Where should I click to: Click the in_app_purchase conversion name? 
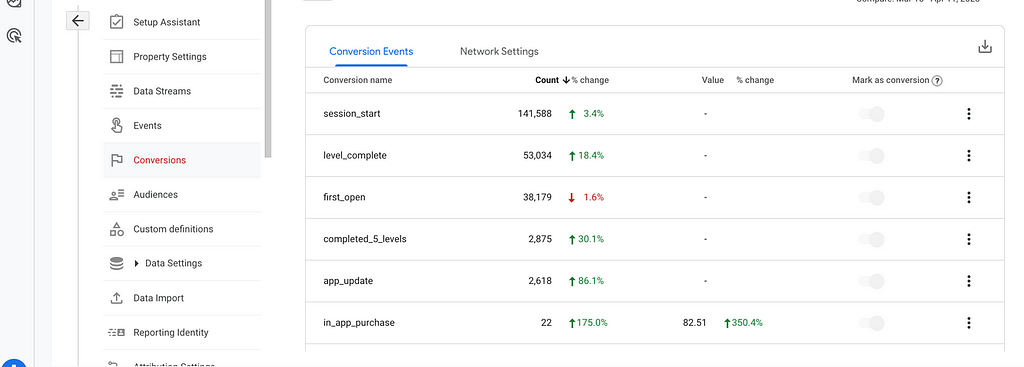coord(359,323)
